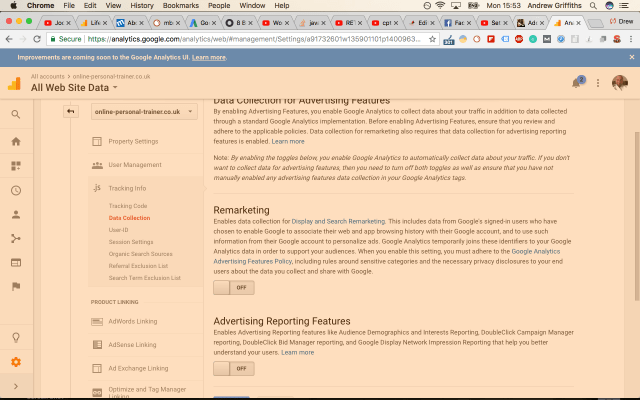Open the Audience person icon
640x400 pixels.
[15, 214]
